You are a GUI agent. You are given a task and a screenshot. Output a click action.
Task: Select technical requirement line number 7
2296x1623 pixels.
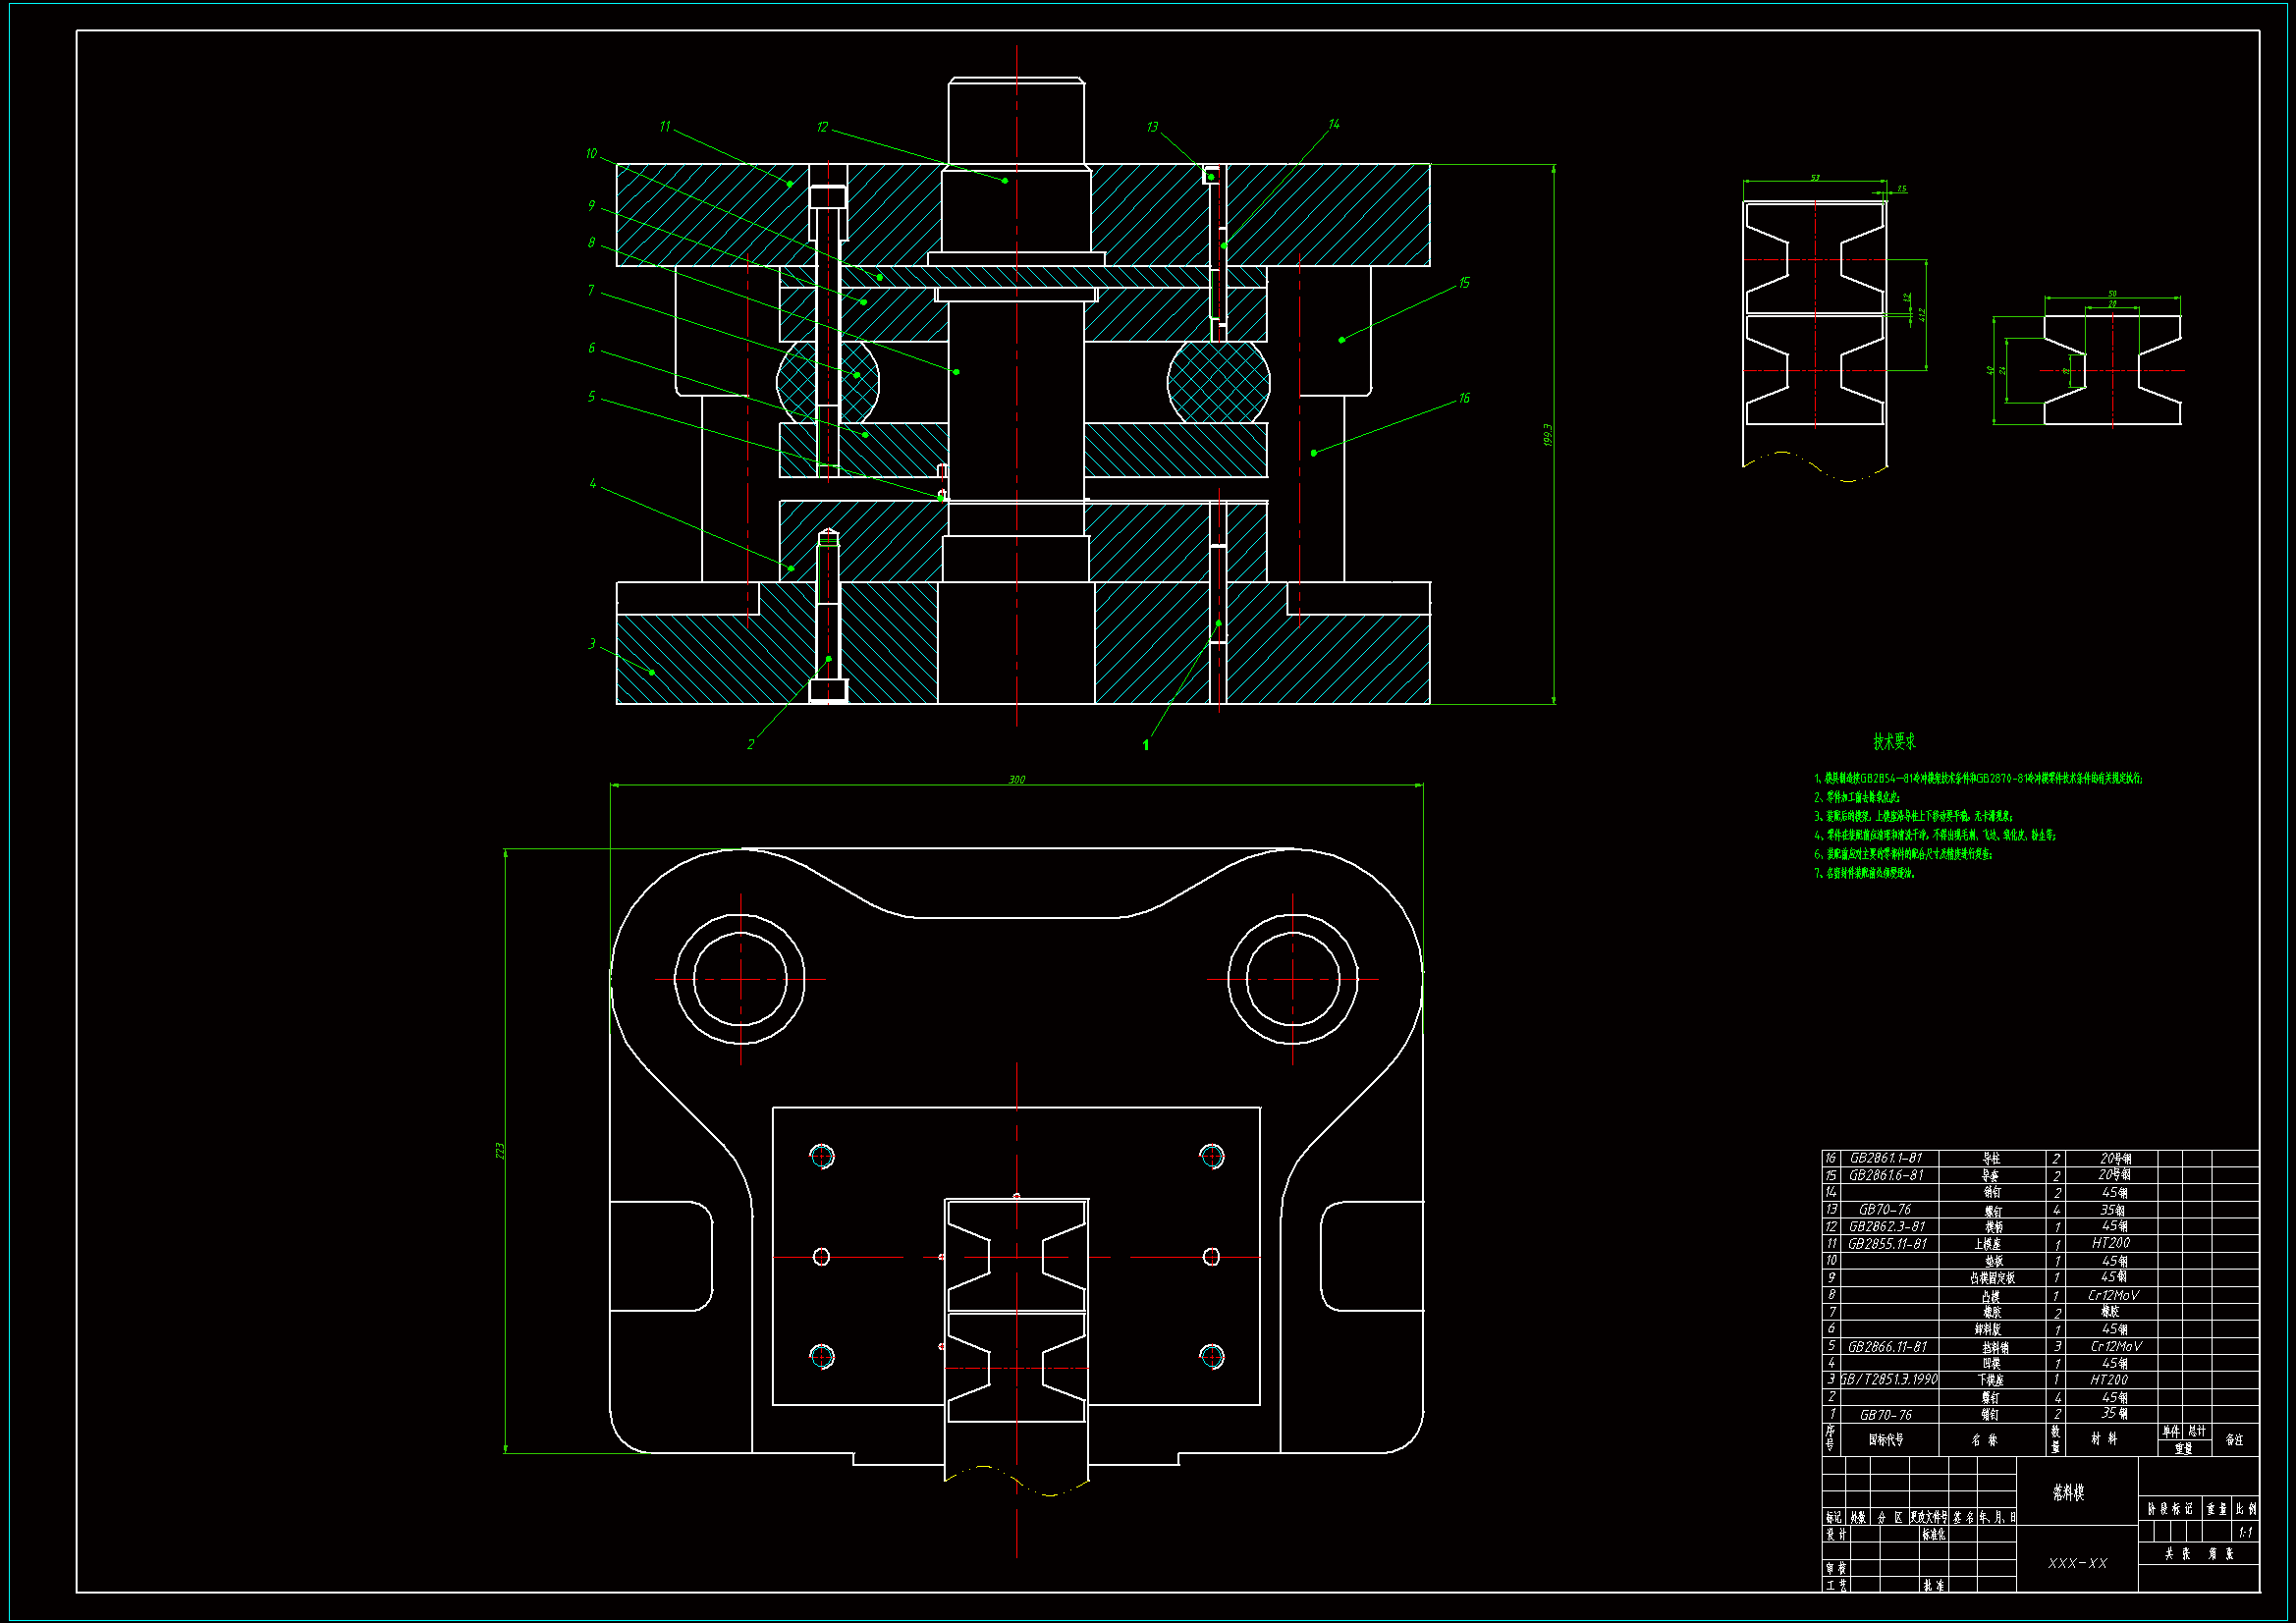1864,873
